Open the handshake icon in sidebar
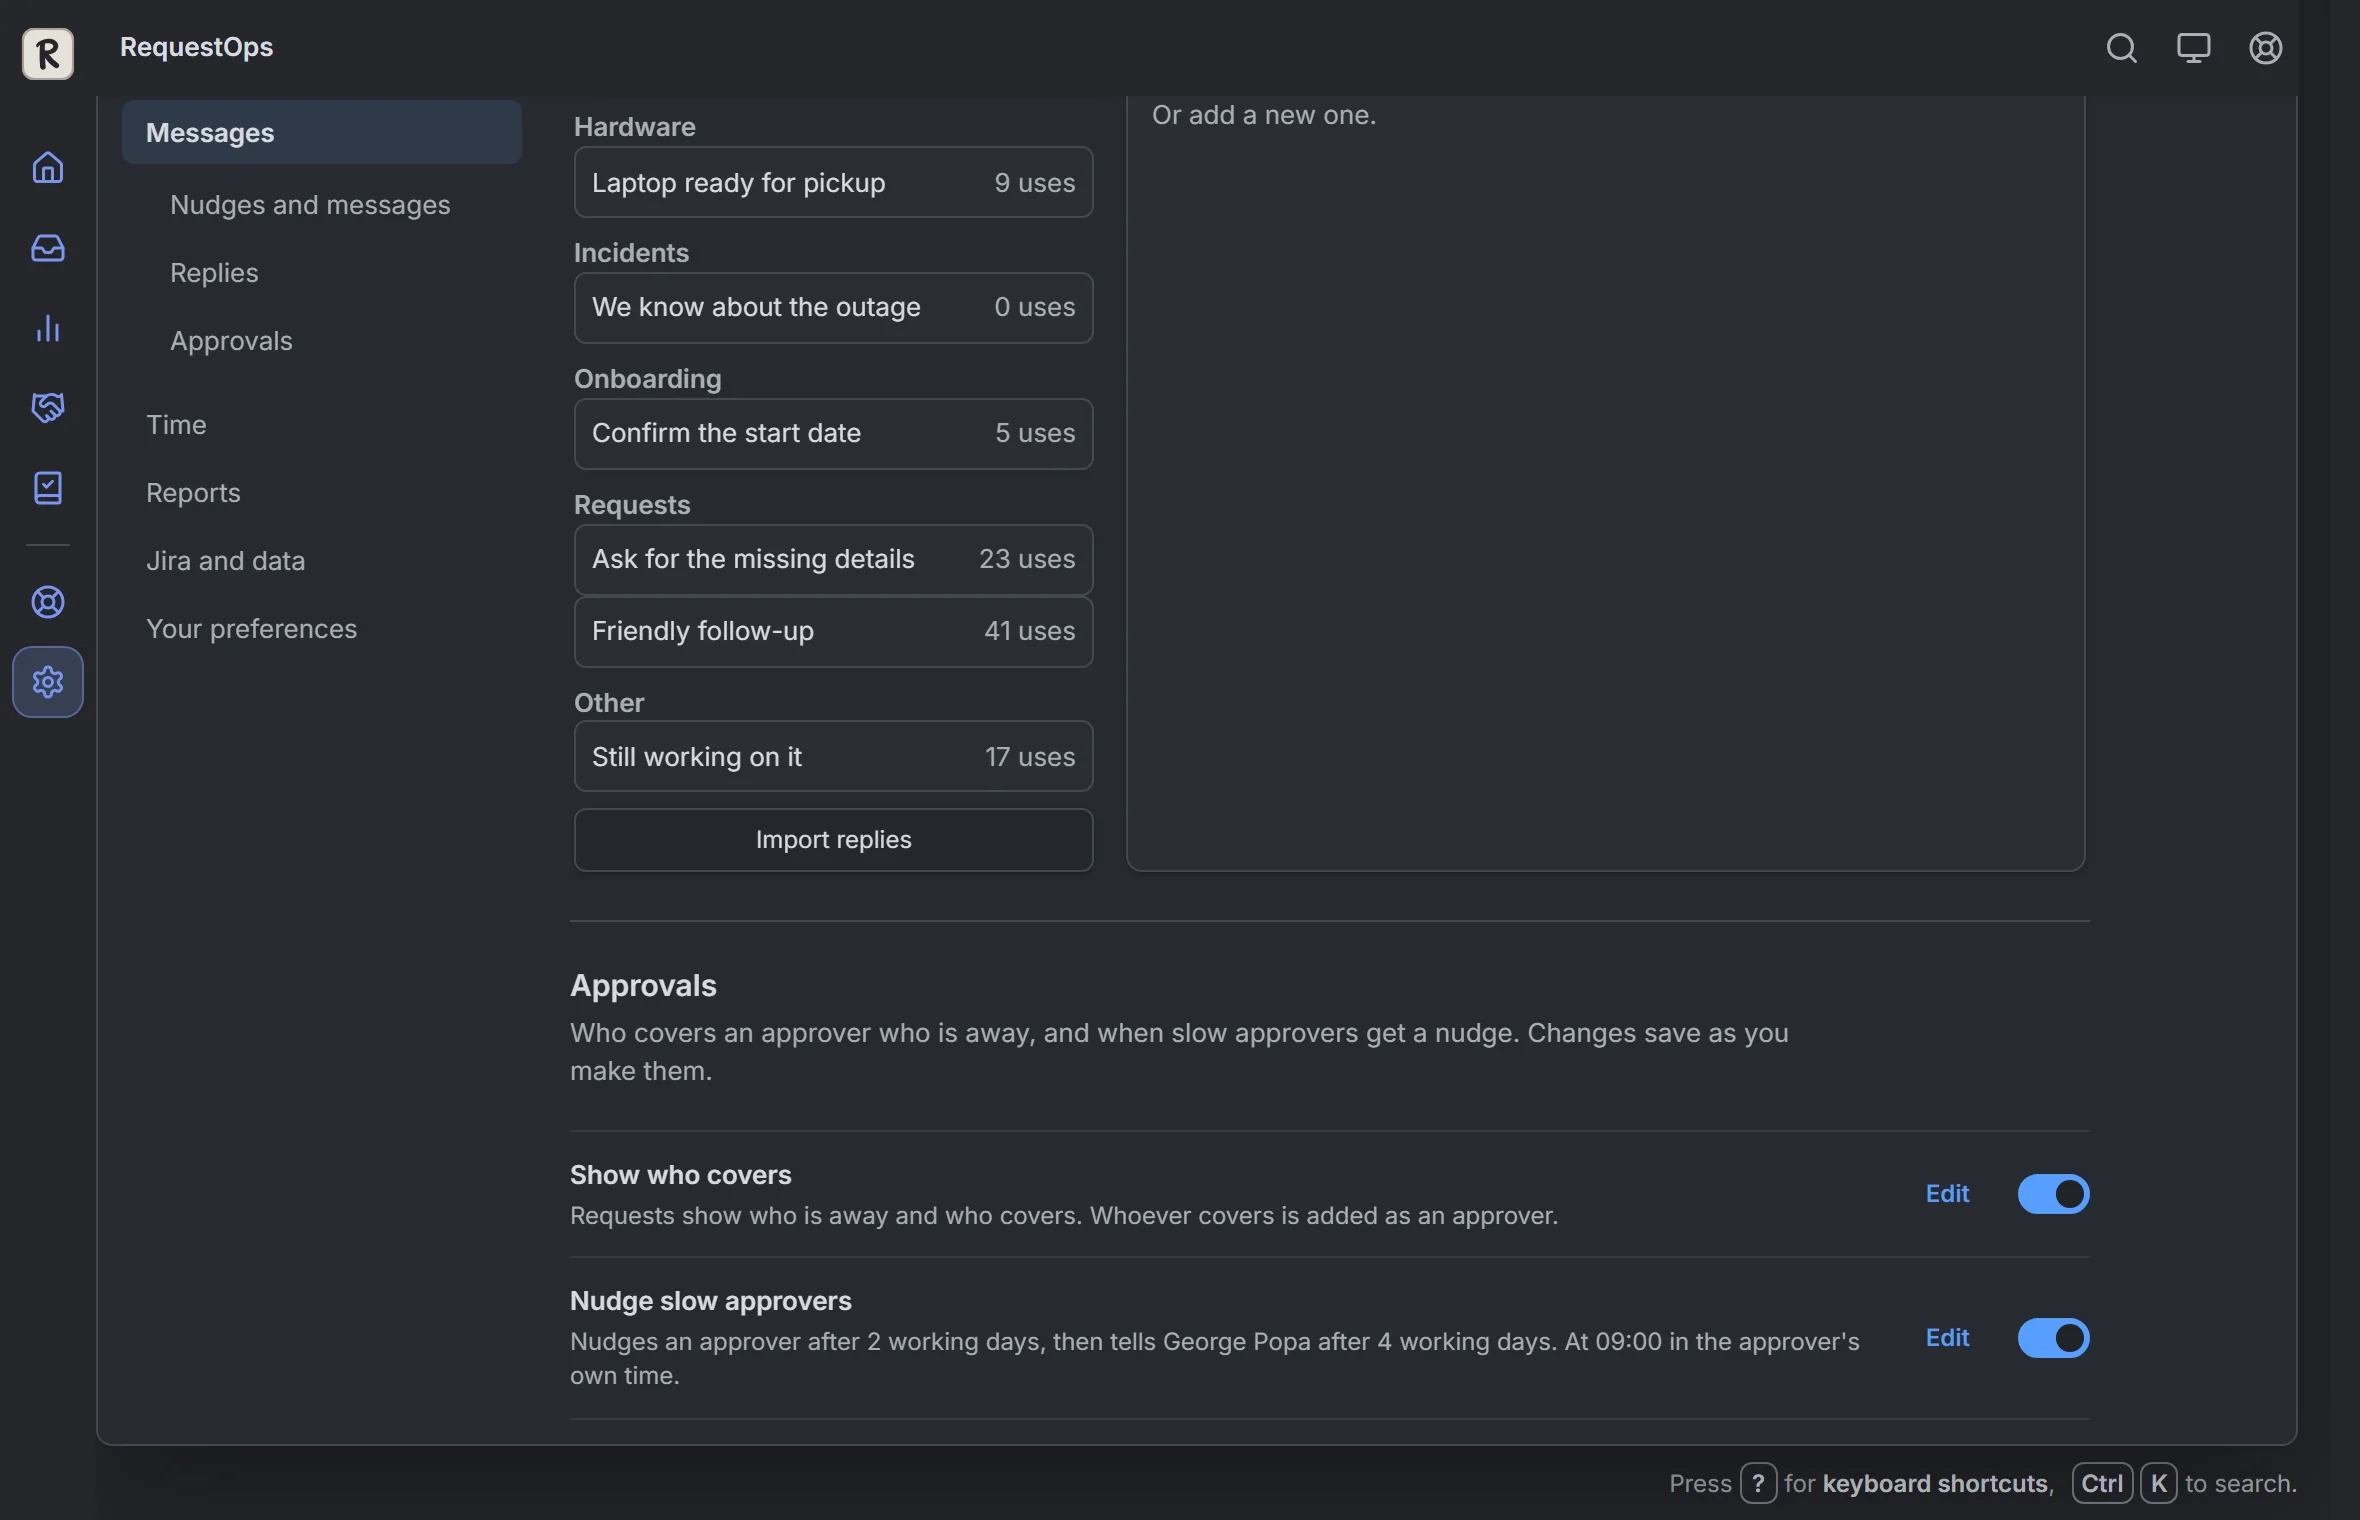The width and height of the screenshot is (2360, 1520). coord(48,408)
